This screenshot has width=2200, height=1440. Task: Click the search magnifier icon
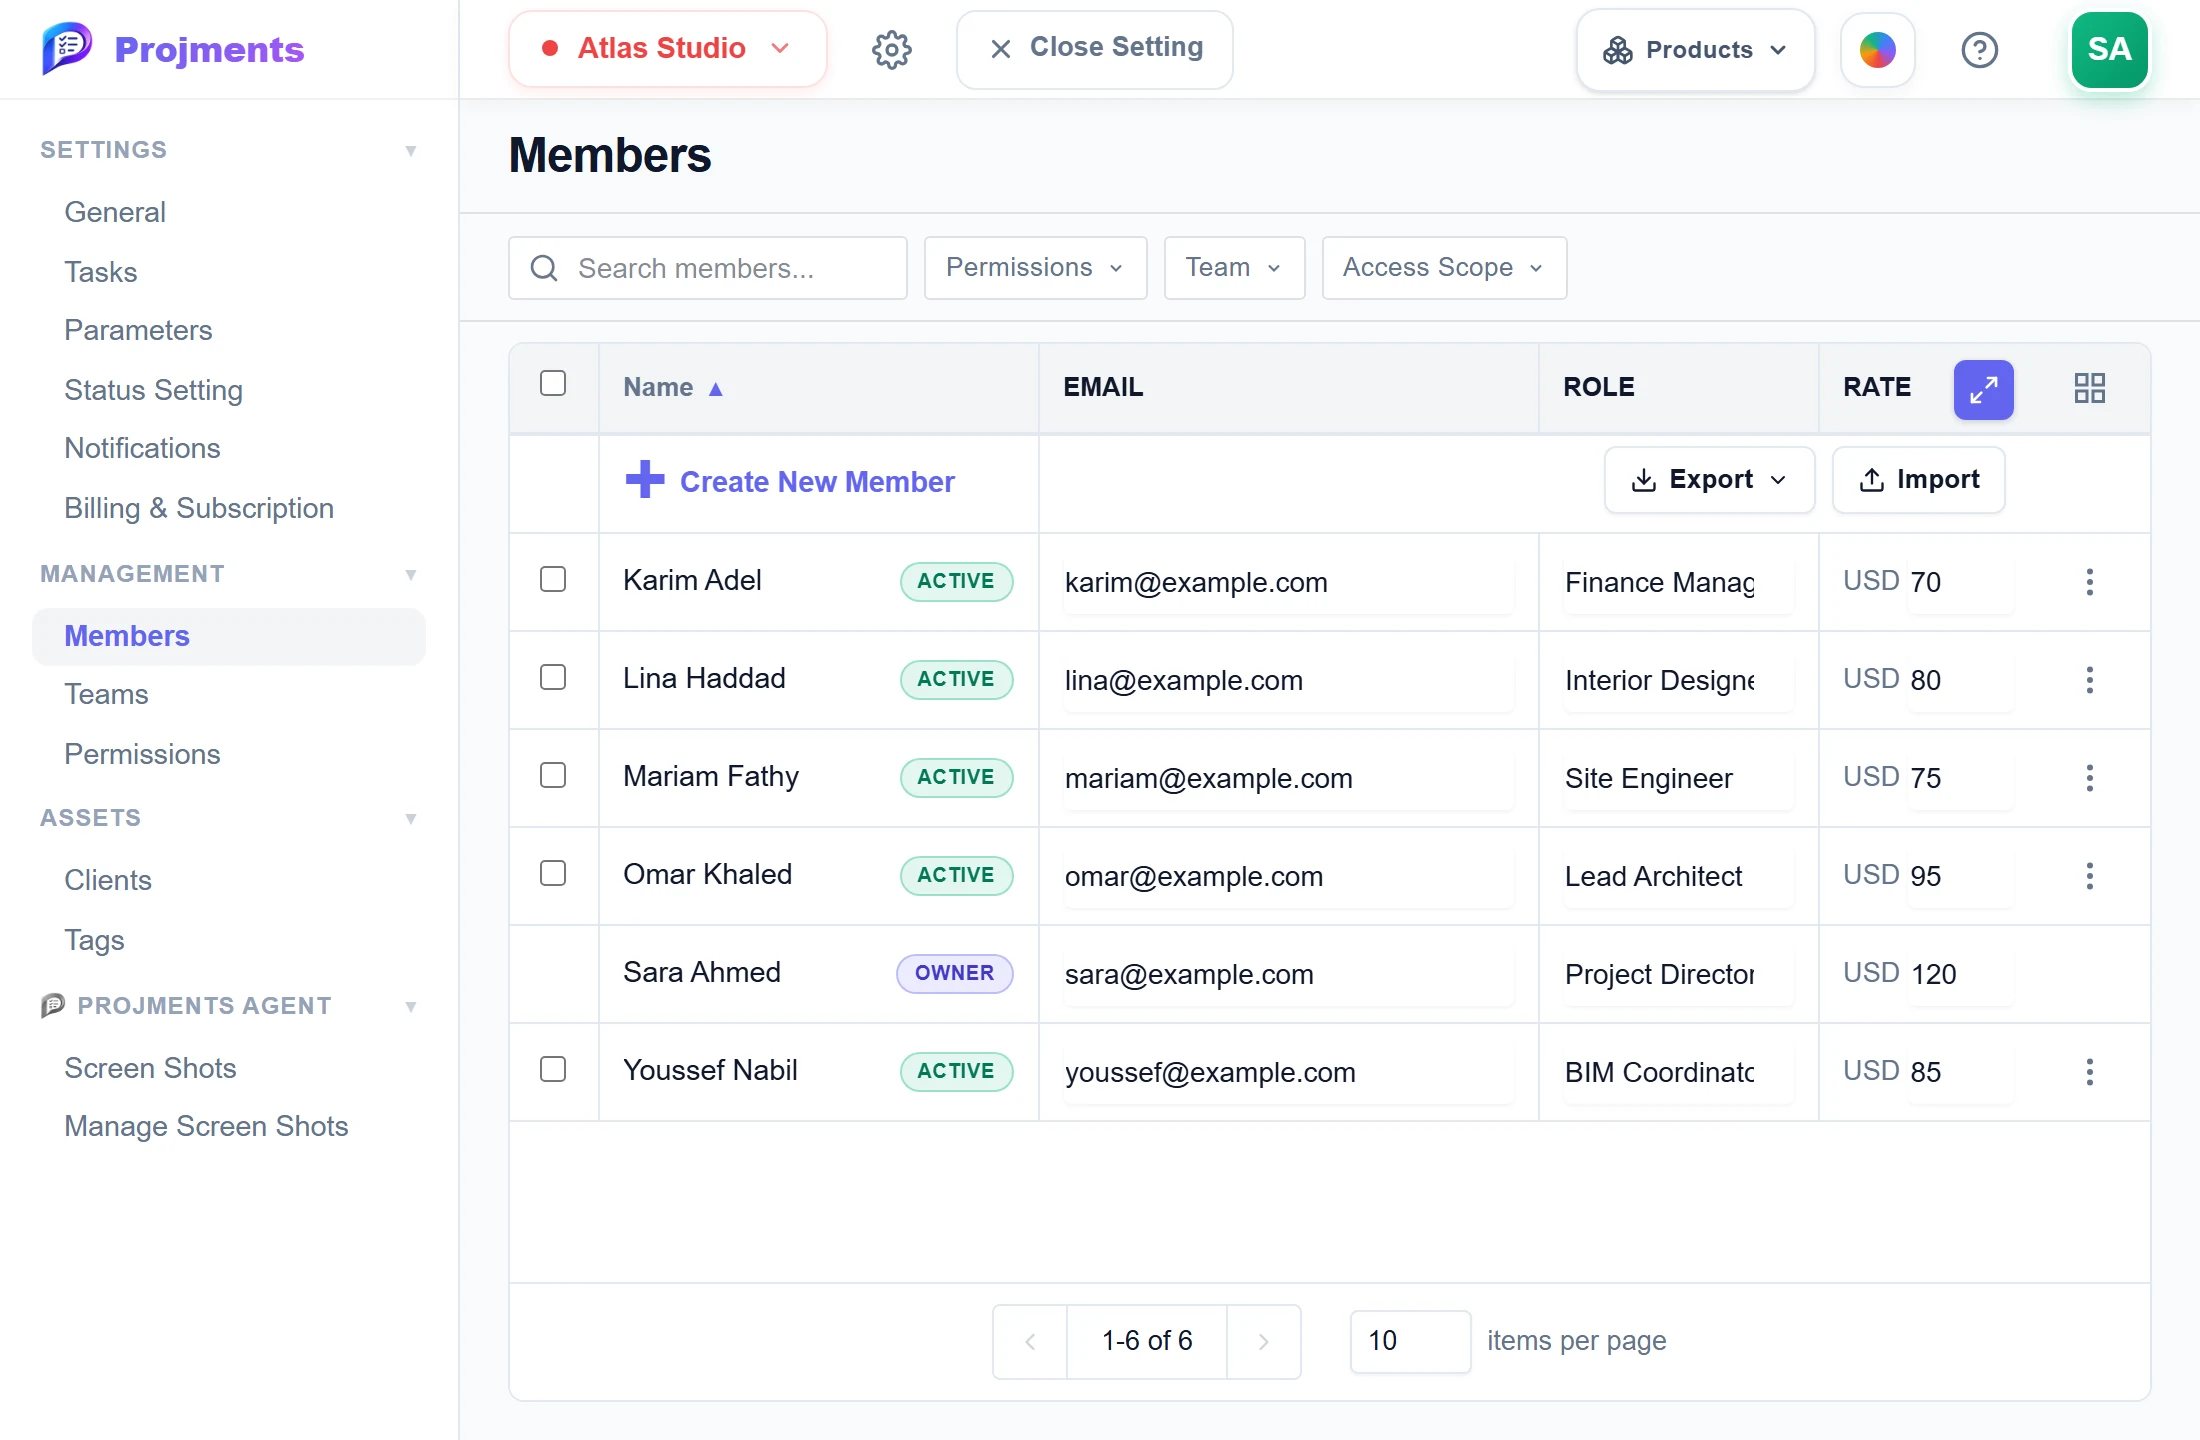(x=544, y=268)
